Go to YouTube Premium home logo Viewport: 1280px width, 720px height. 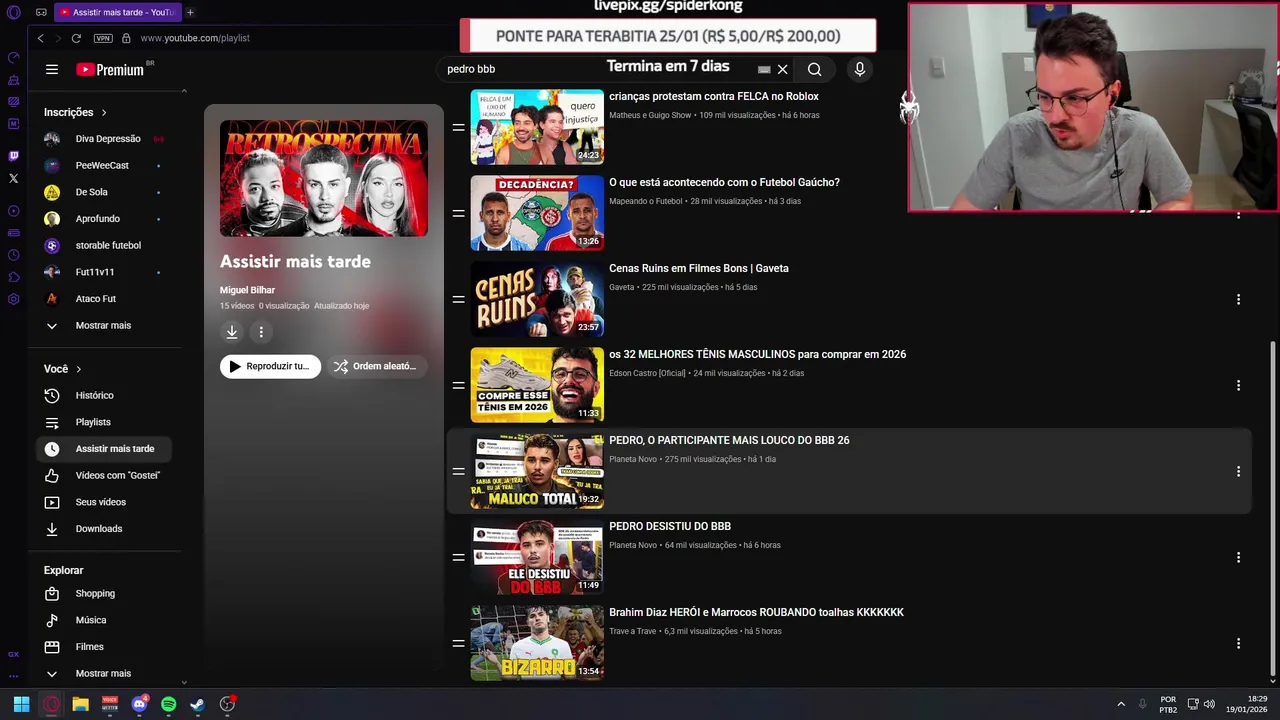coord(112,69)
